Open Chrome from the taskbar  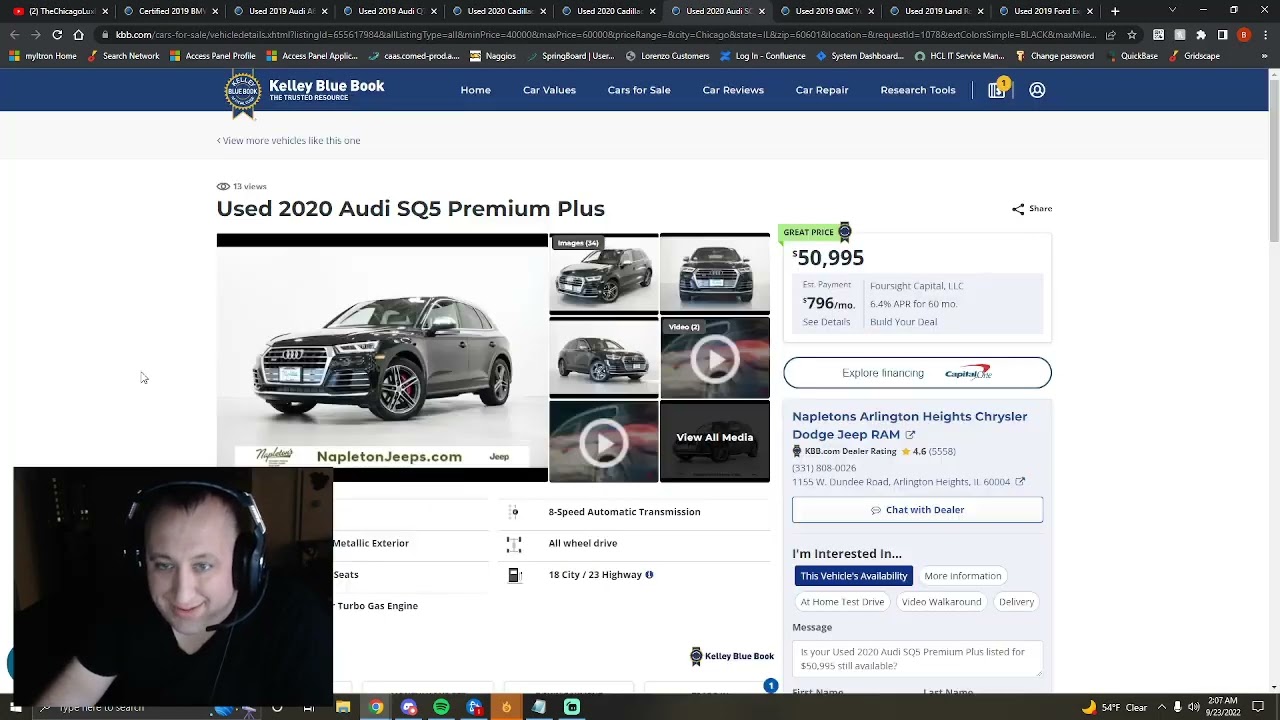(x=376, y=707)
